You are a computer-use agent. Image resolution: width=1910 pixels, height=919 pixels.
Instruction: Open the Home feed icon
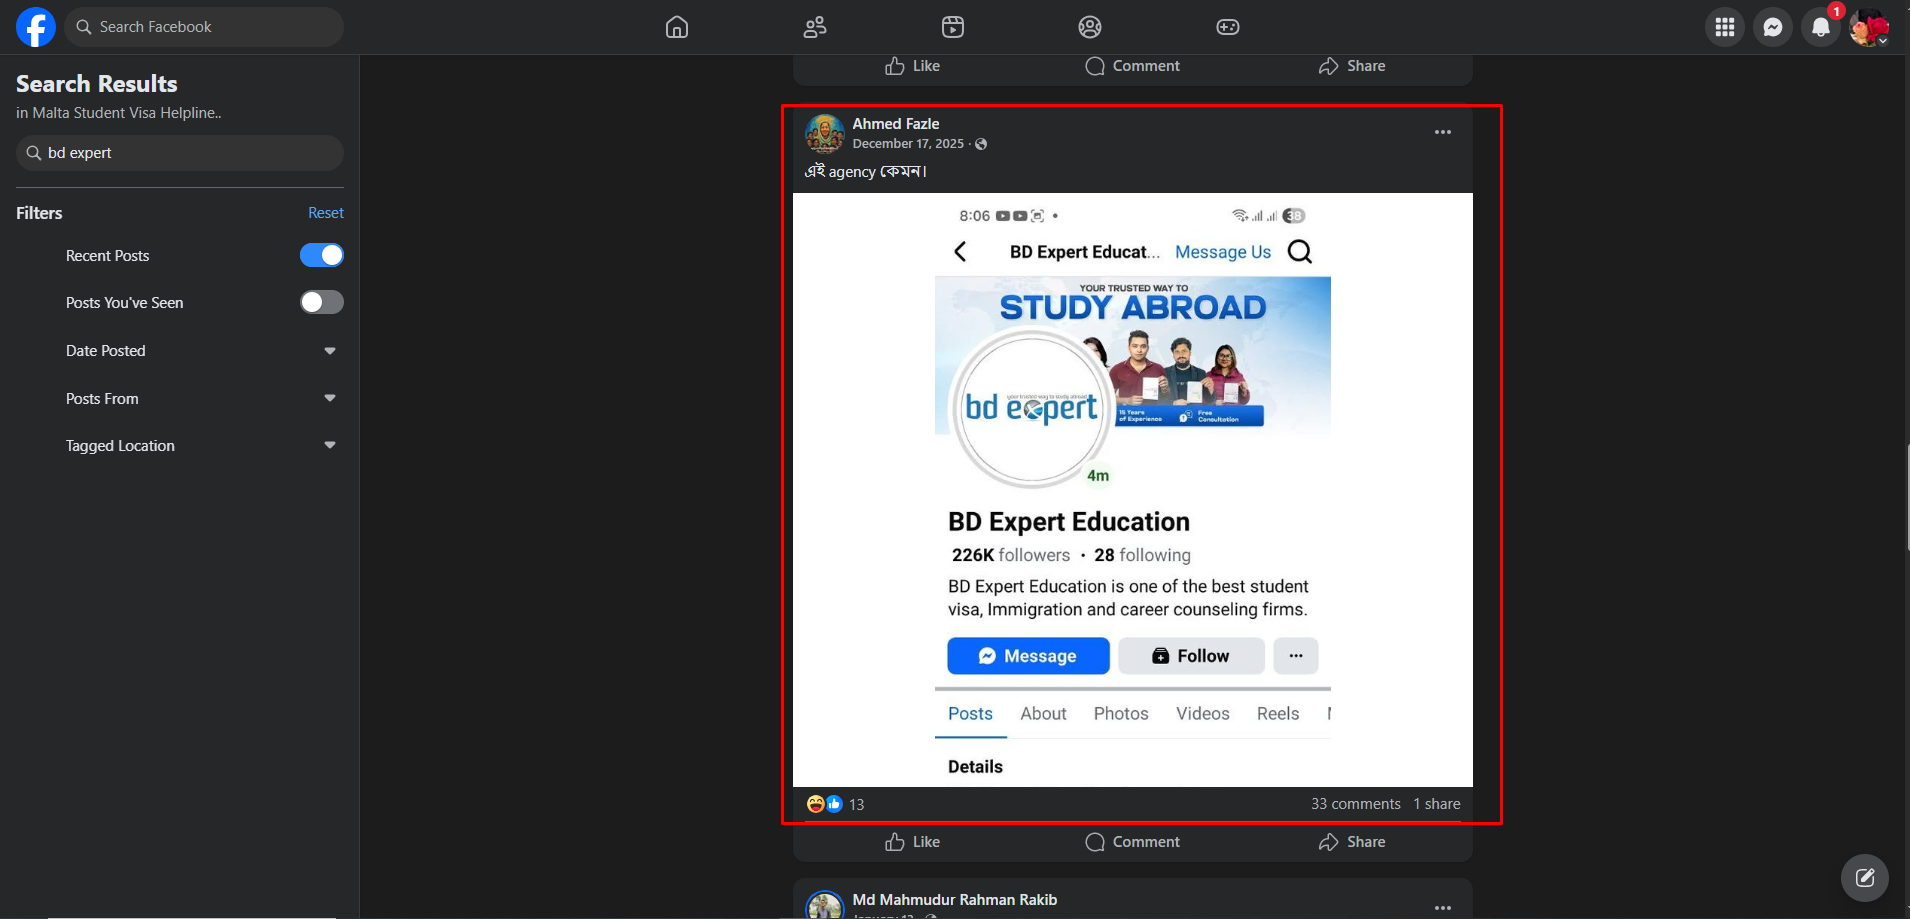click(677, 27)
